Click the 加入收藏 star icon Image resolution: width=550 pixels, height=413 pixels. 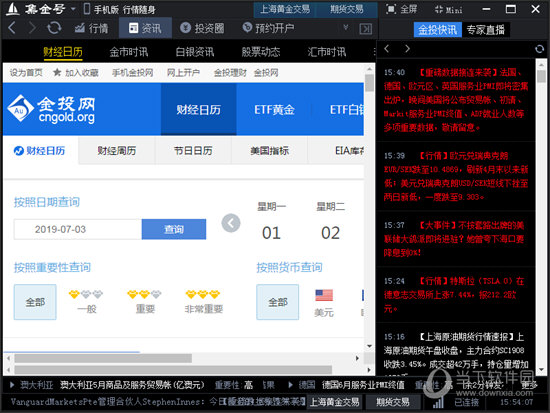(x=57, y=72)
